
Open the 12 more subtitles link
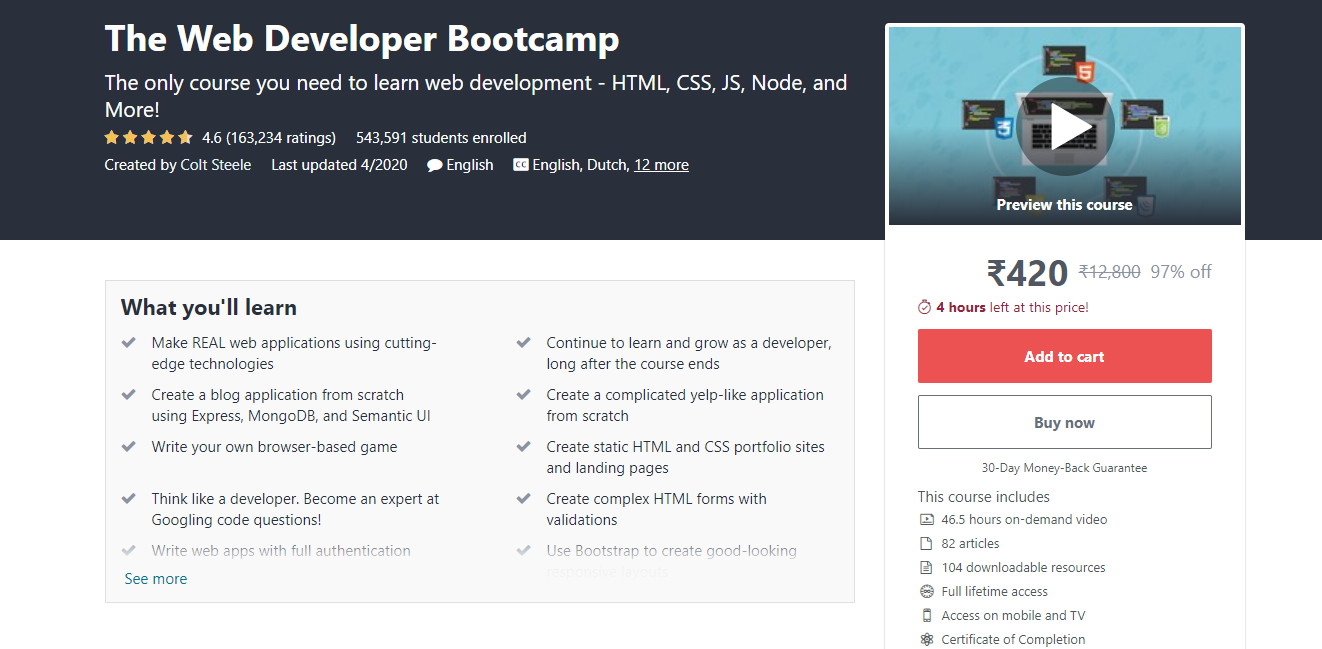click(x=661, y=165)
